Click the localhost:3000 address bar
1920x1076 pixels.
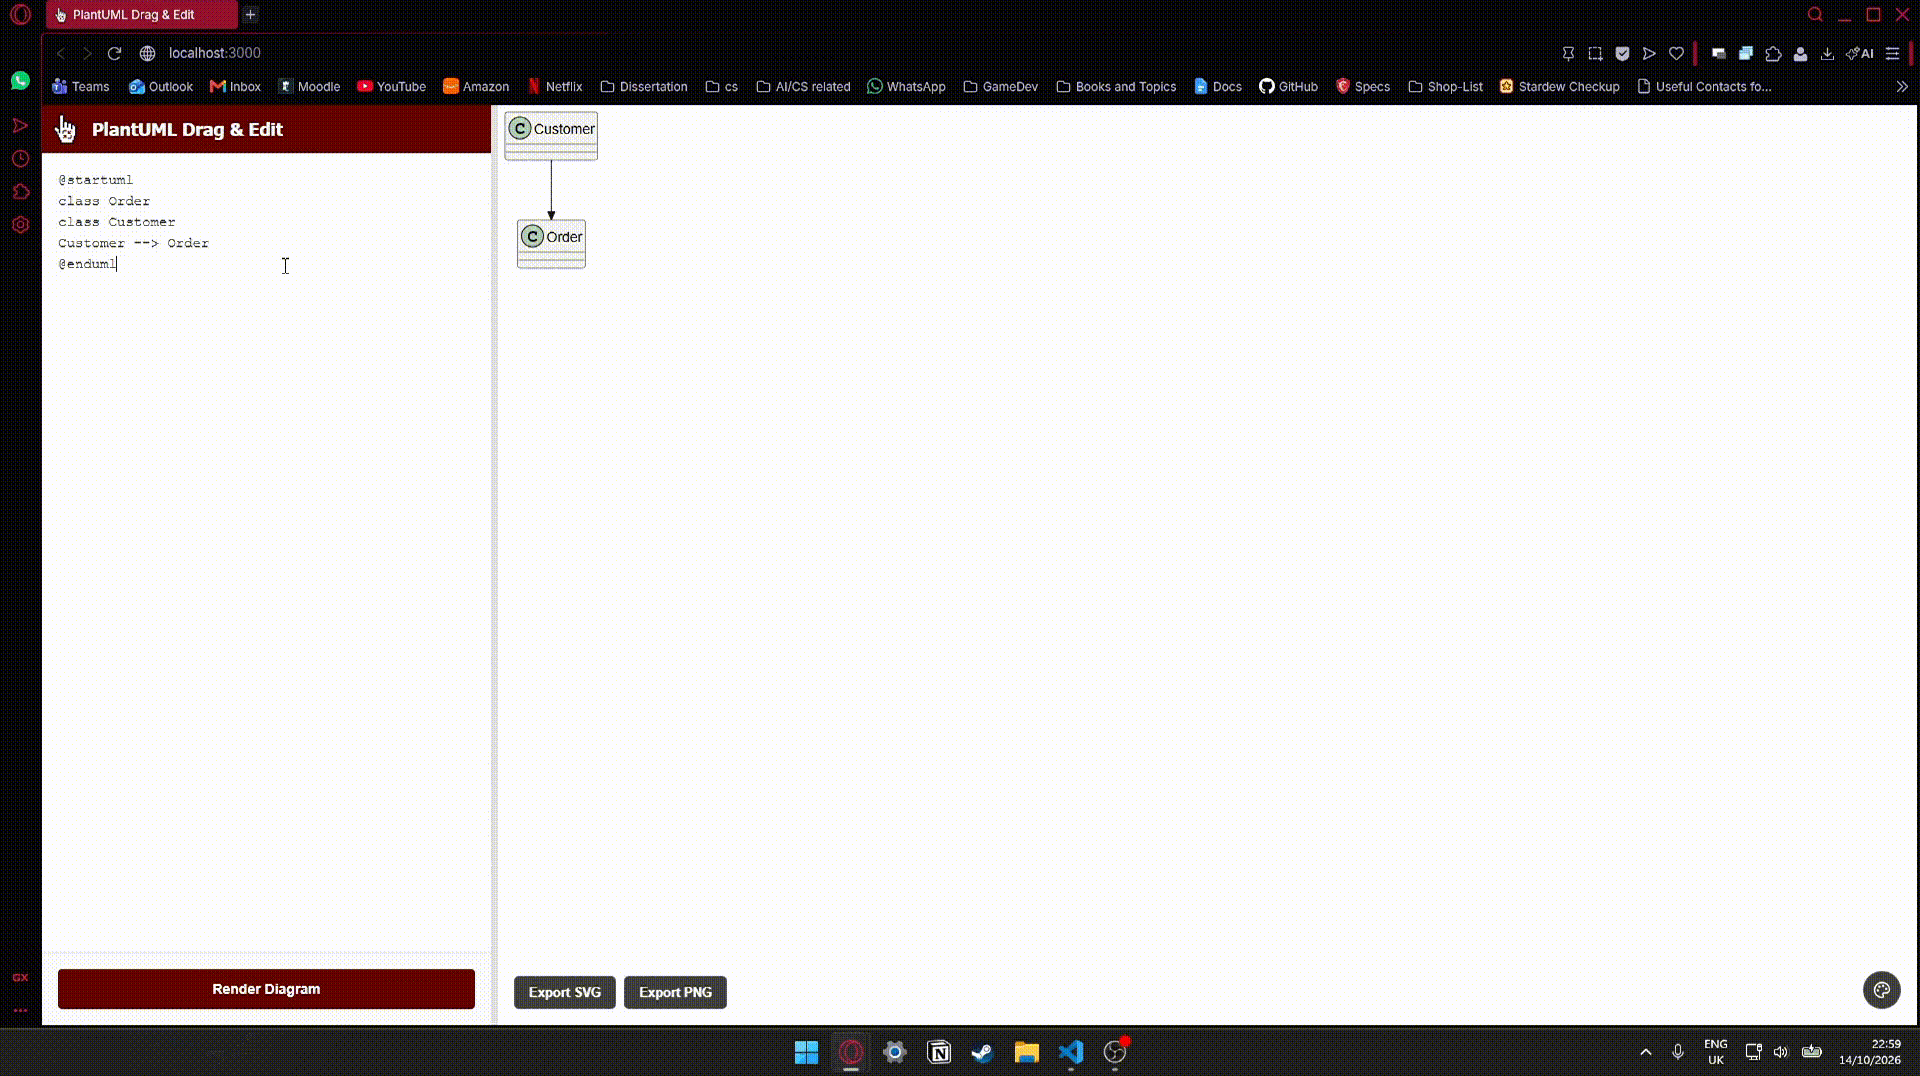tap(214, 53)
